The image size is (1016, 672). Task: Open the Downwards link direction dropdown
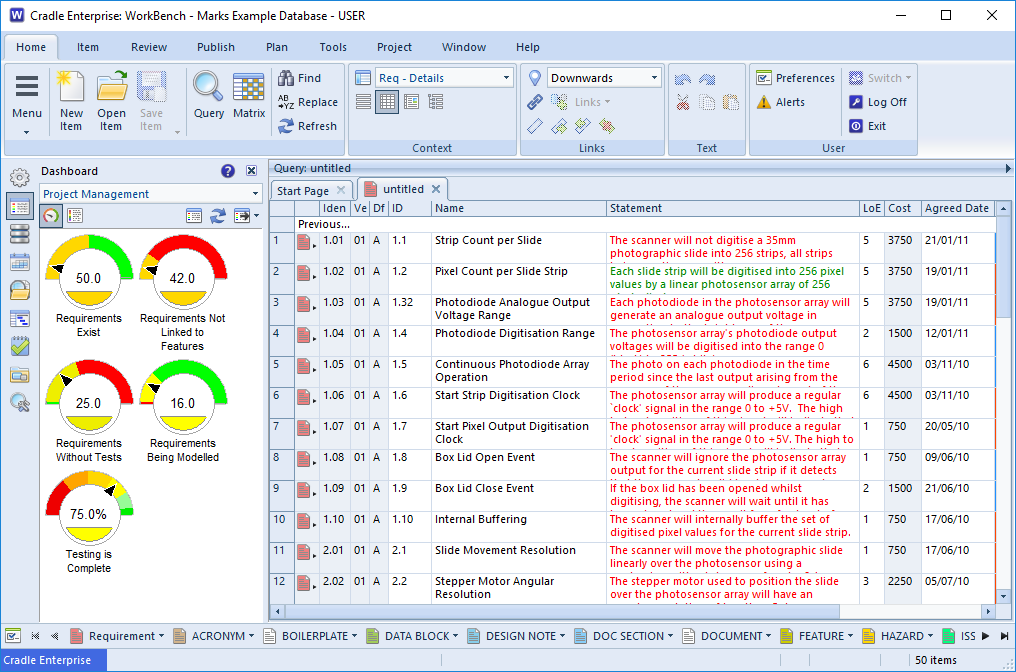coord(654,78)
